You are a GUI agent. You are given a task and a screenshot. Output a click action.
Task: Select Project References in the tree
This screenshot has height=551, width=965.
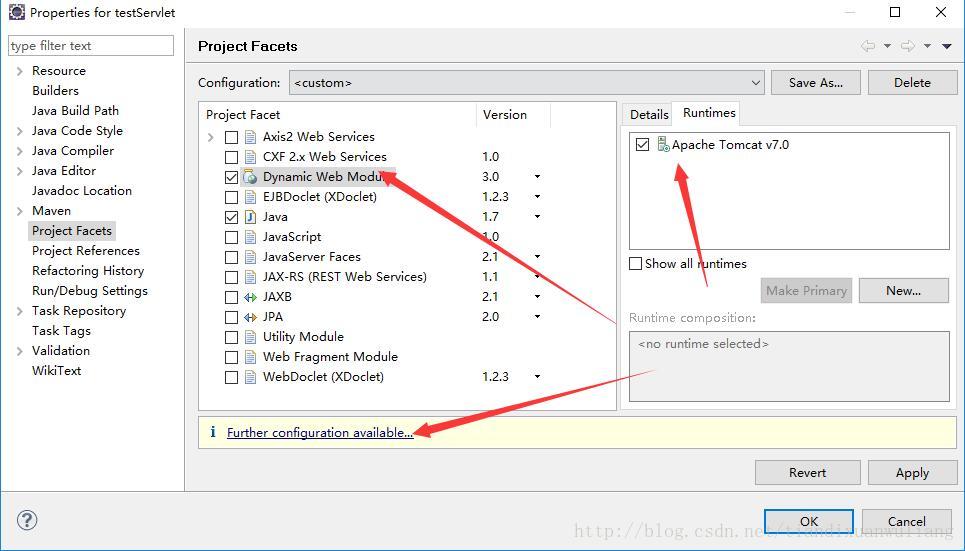(86, 251)
